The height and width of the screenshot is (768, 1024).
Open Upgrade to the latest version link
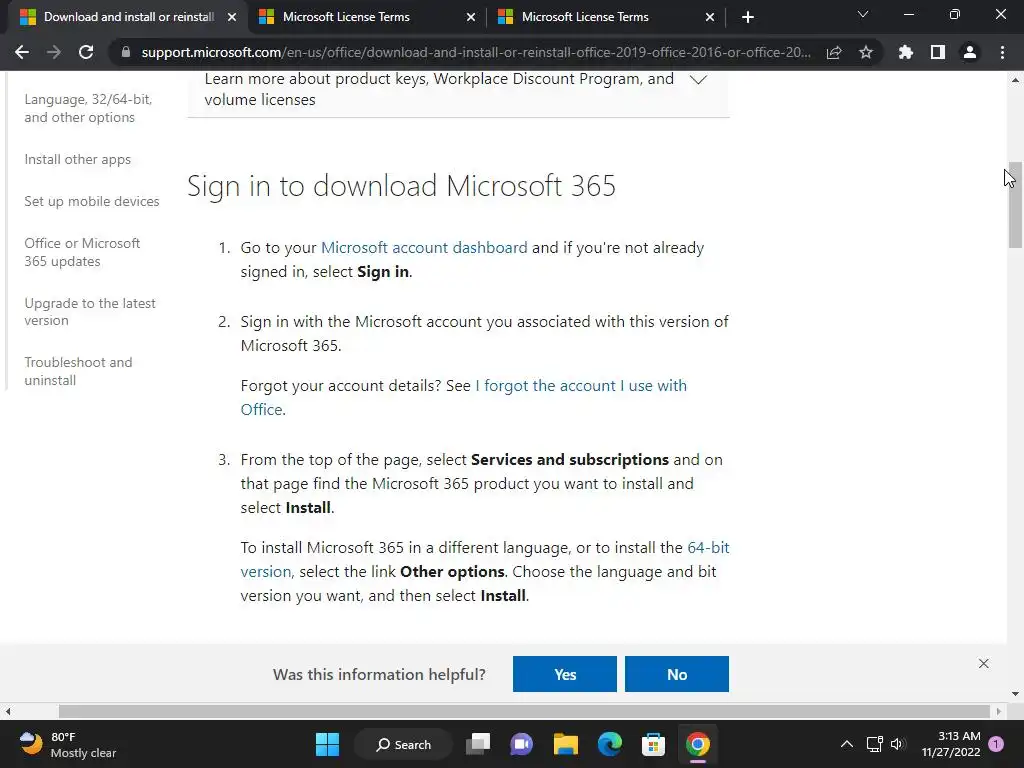click(90, 312)
